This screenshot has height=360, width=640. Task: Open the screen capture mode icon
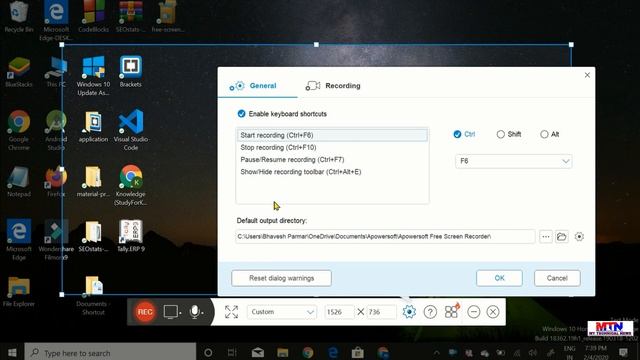click(170, 312)
